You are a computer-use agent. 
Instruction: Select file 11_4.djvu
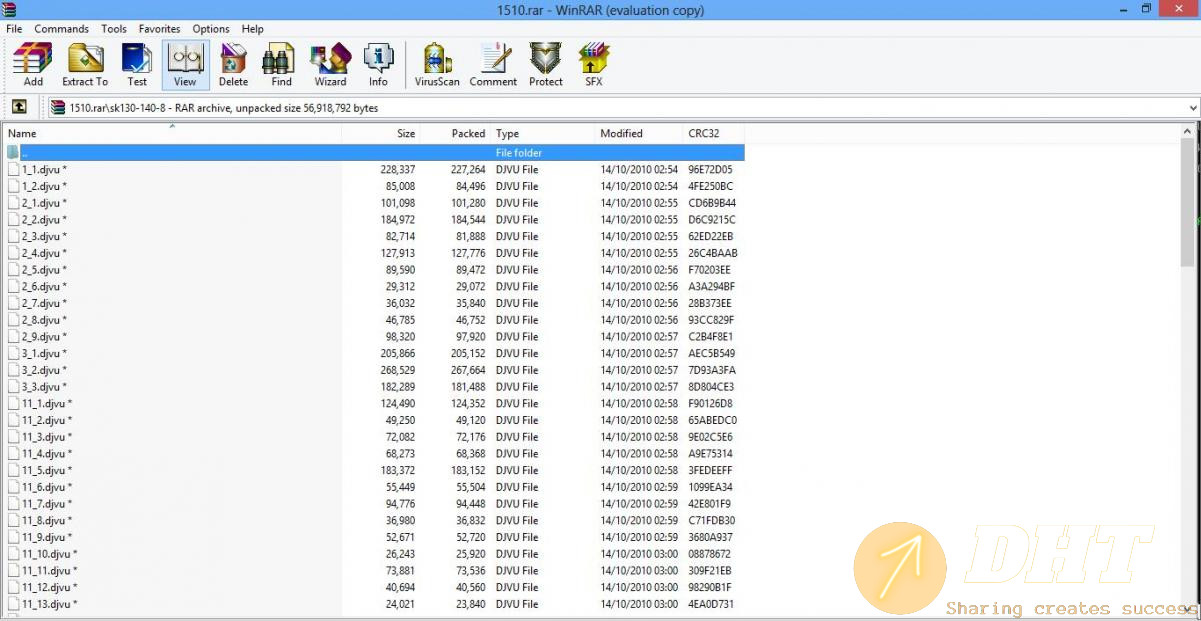click(x=47, y=454)
